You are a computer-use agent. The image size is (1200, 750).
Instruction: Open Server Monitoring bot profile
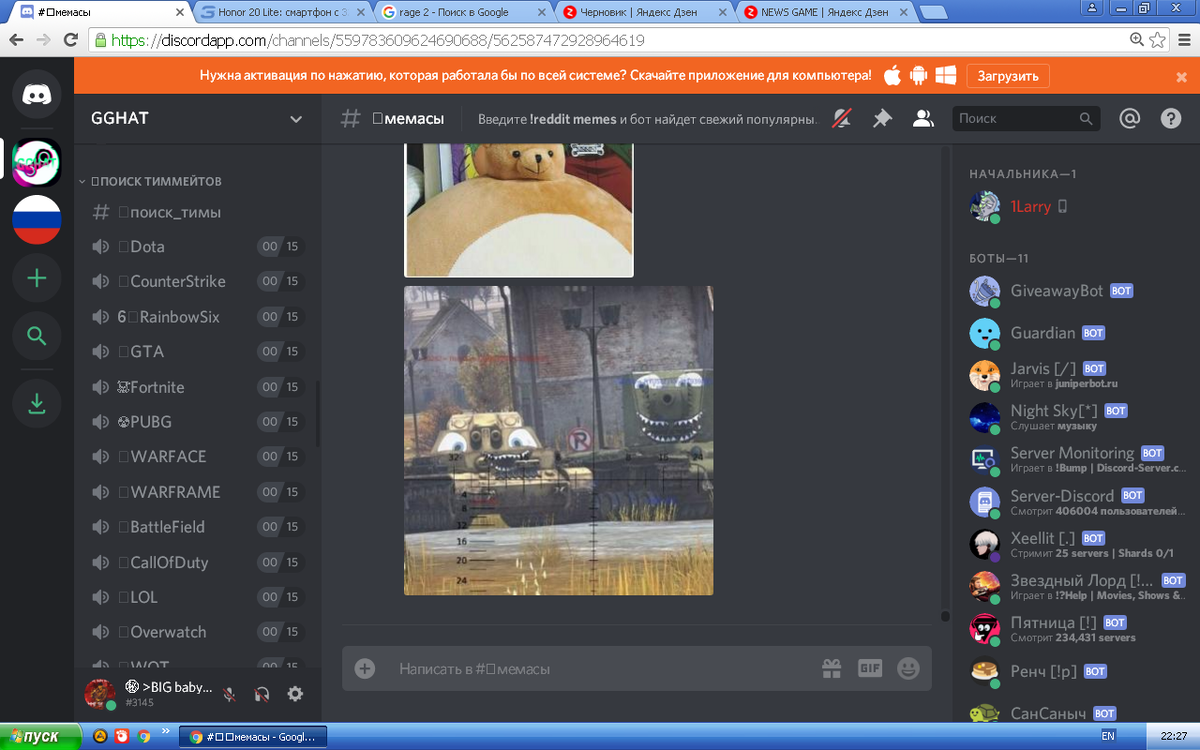[1075, 459]
